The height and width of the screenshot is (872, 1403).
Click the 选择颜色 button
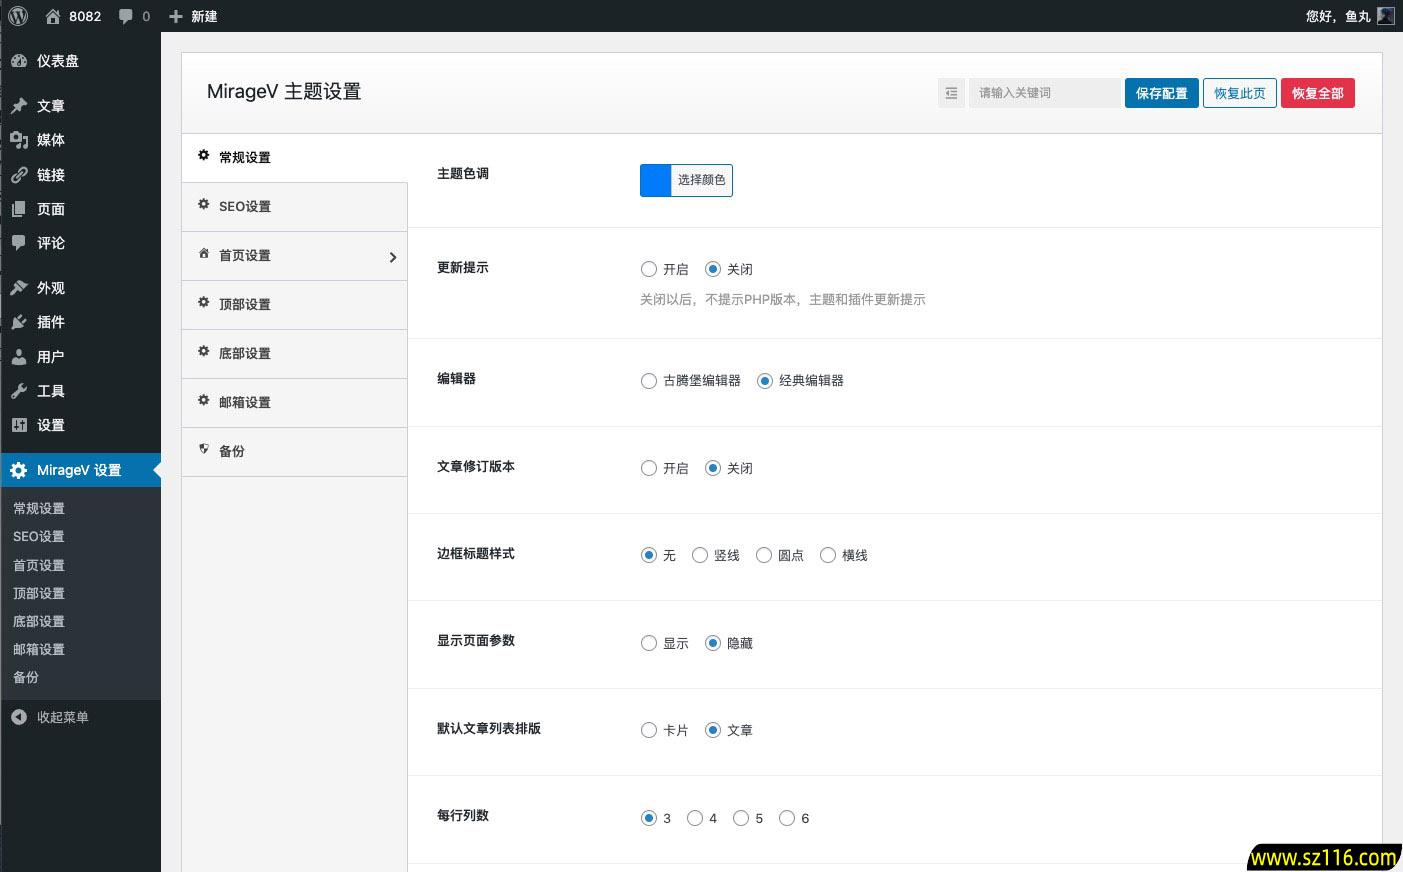tap(701, 180)
